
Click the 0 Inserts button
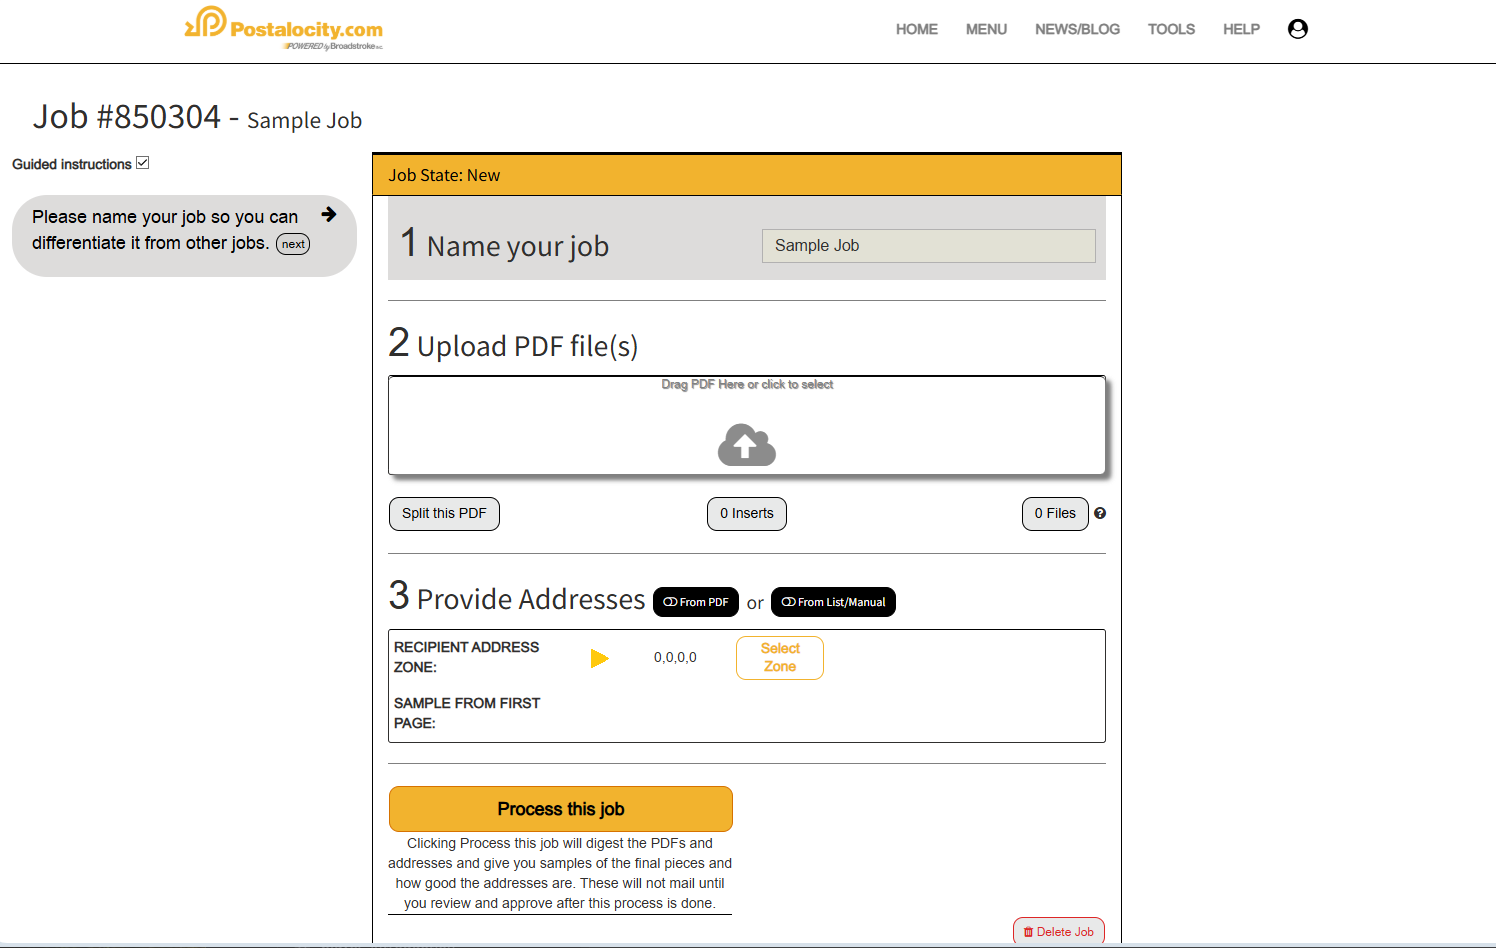[x=746, y=514]
